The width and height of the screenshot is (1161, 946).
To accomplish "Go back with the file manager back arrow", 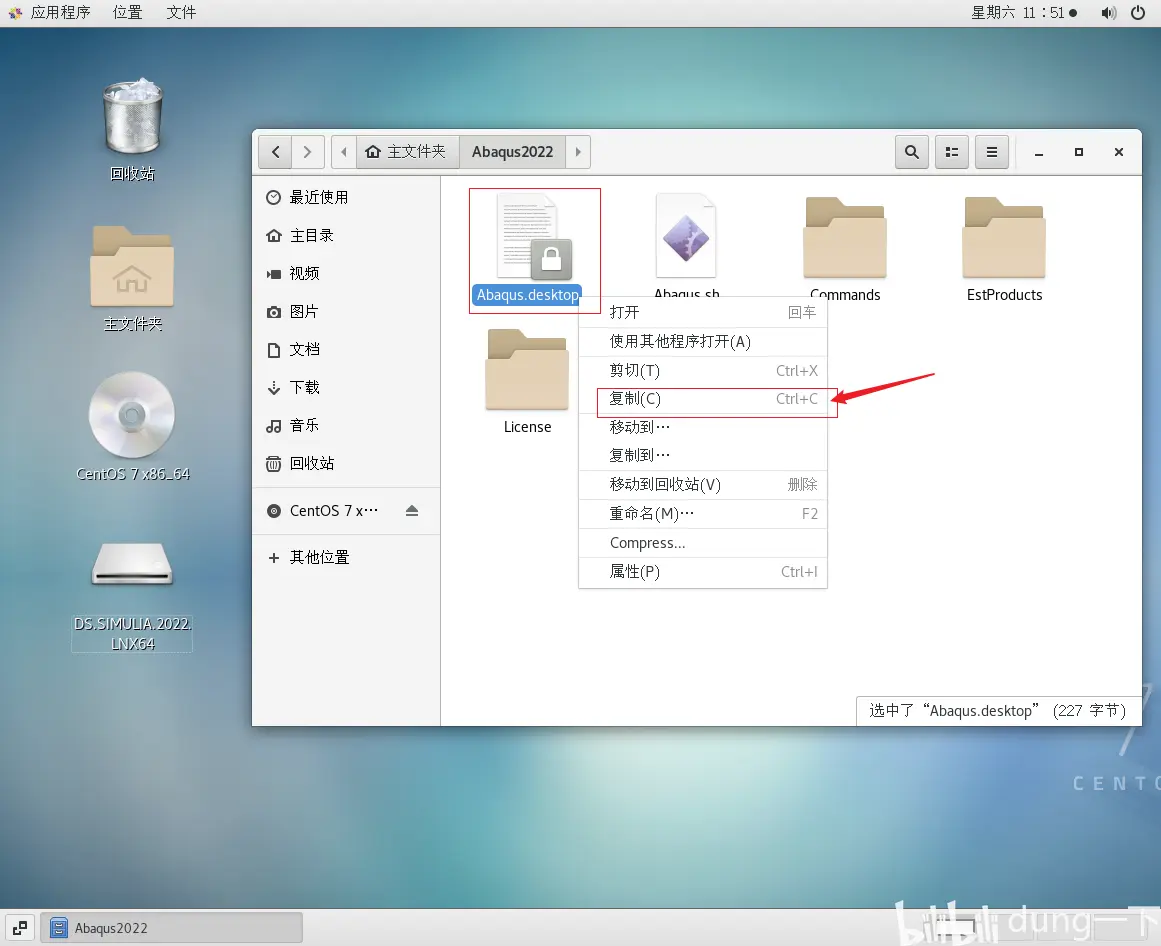I will [275, 152].
